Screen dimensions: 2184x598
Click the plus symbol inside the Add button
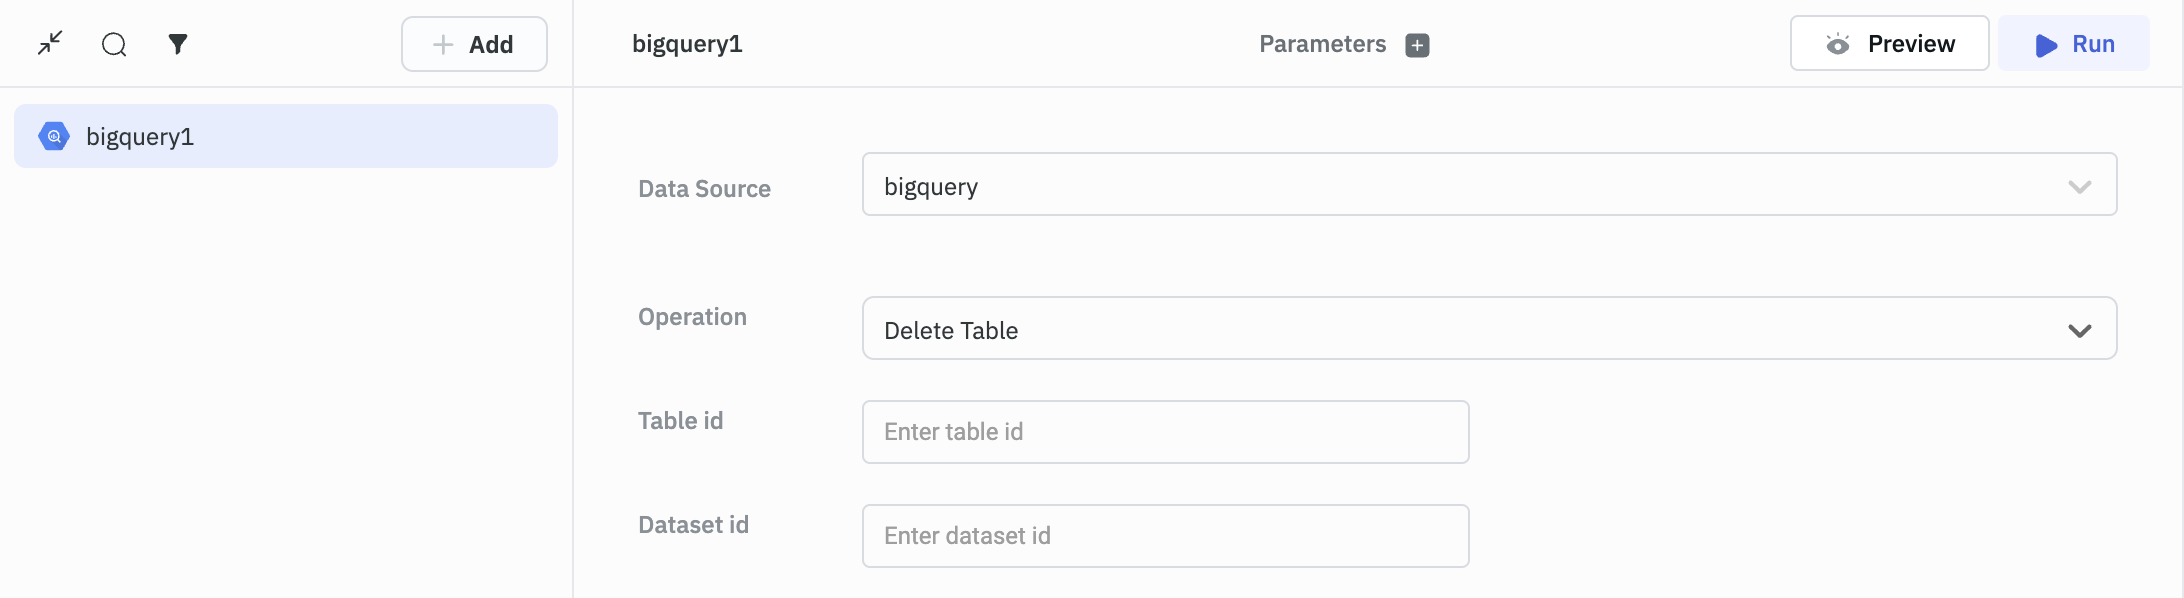pos(443,44)
